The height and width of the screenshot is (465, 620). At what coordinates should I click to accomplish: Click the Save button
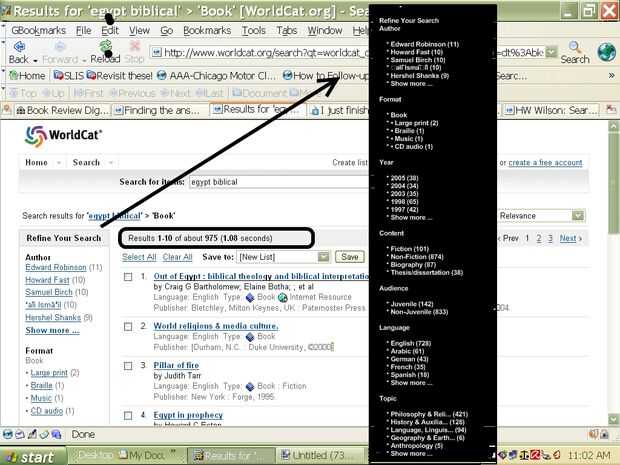(x=350, y=257)
